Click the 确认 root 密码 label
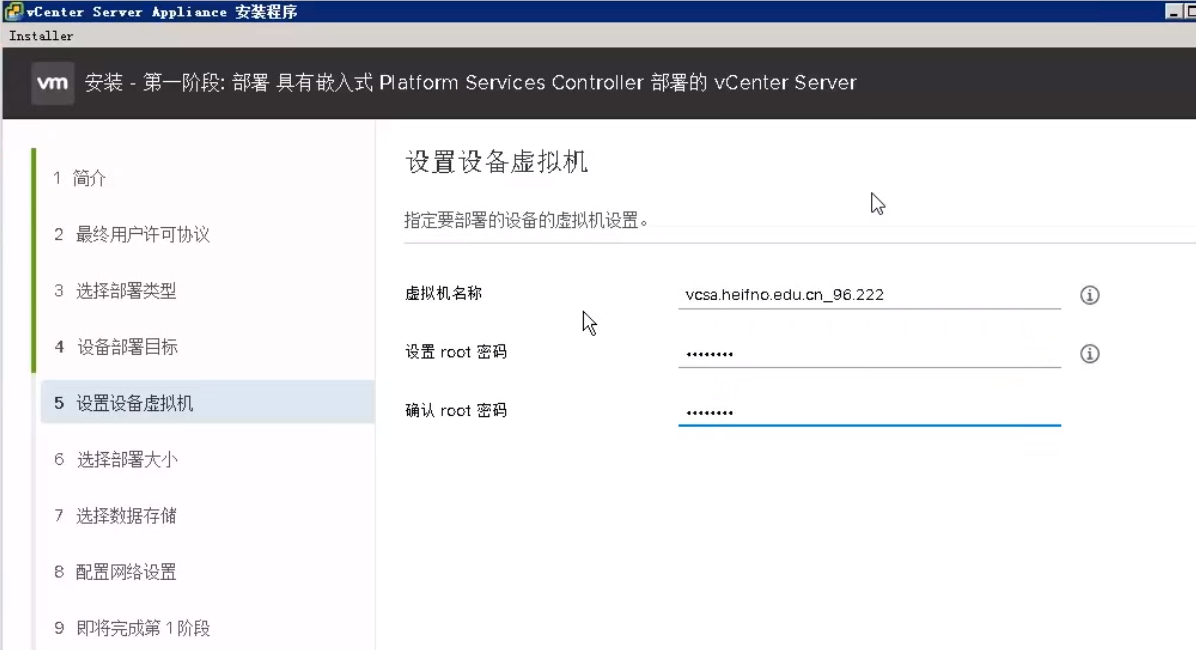Screen dimensions: 1196x650 click(x=455, y=410)
